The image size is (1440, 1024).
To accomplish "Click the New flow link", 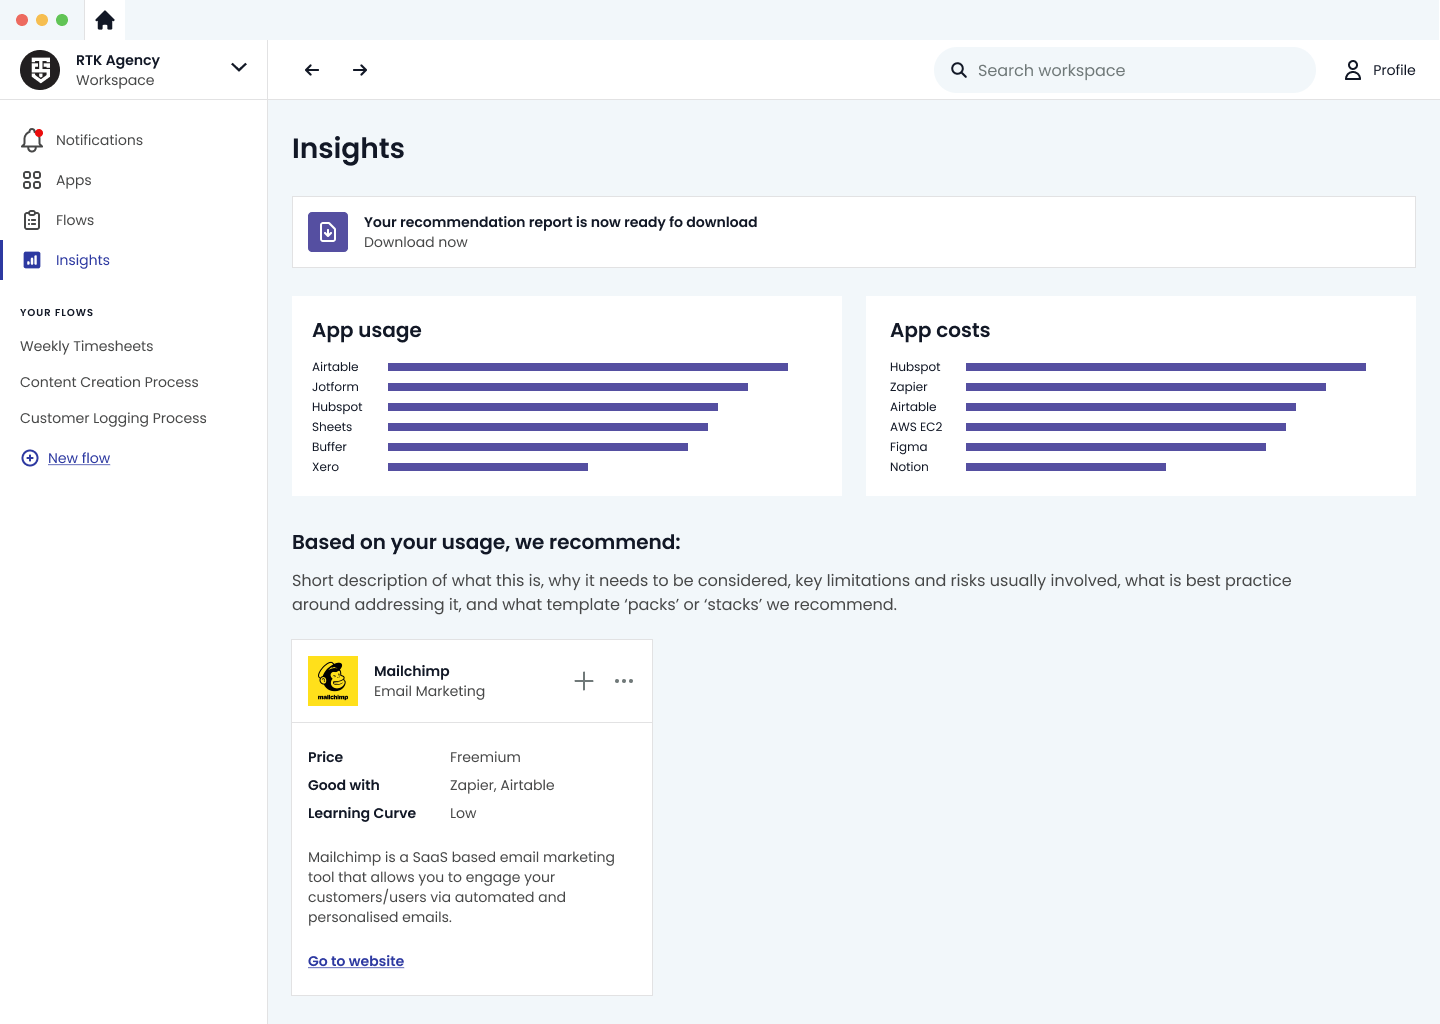I will pyautogui.click(x=79, y=458).
